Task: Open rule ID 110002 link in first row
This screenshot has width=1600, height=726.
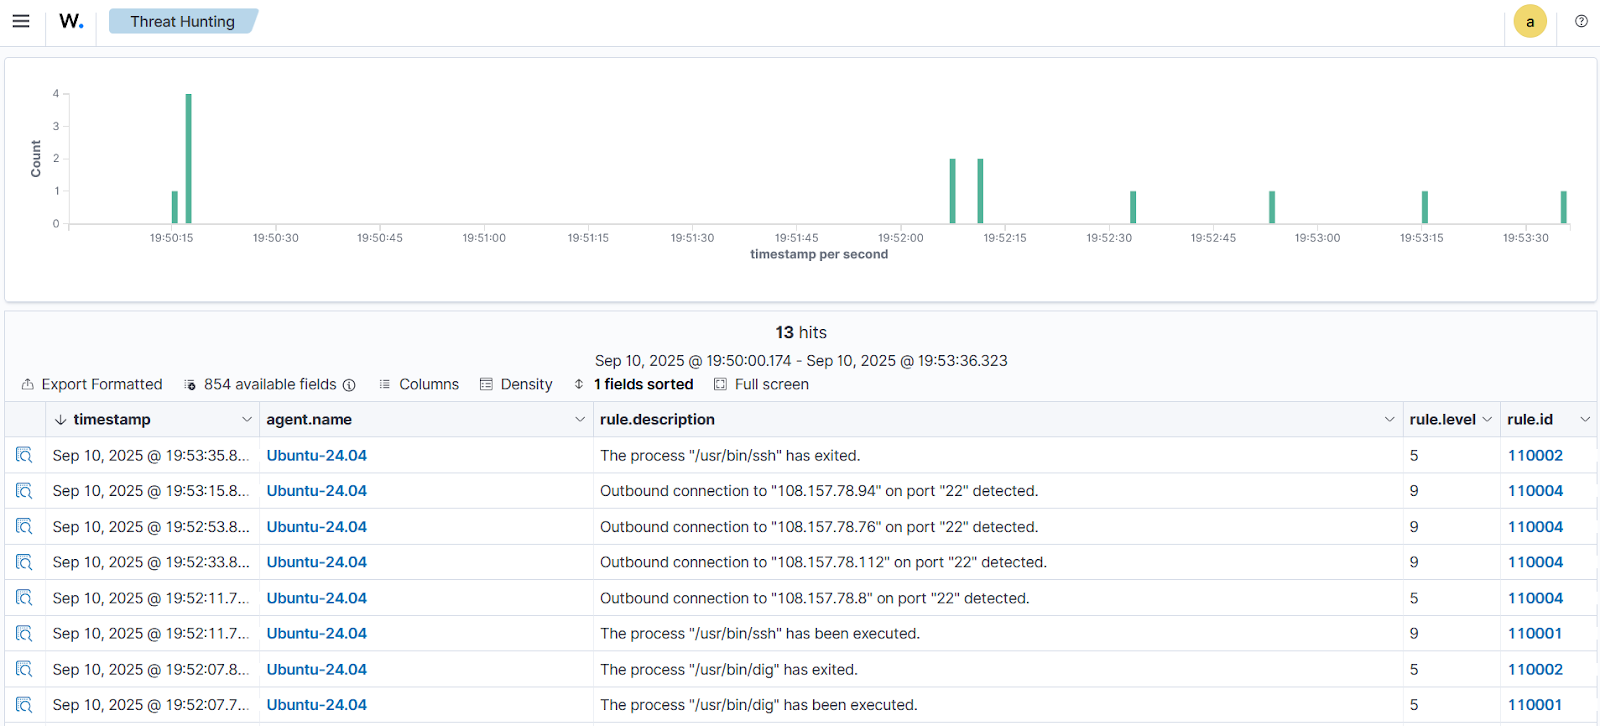Action: pos(1535,455)
